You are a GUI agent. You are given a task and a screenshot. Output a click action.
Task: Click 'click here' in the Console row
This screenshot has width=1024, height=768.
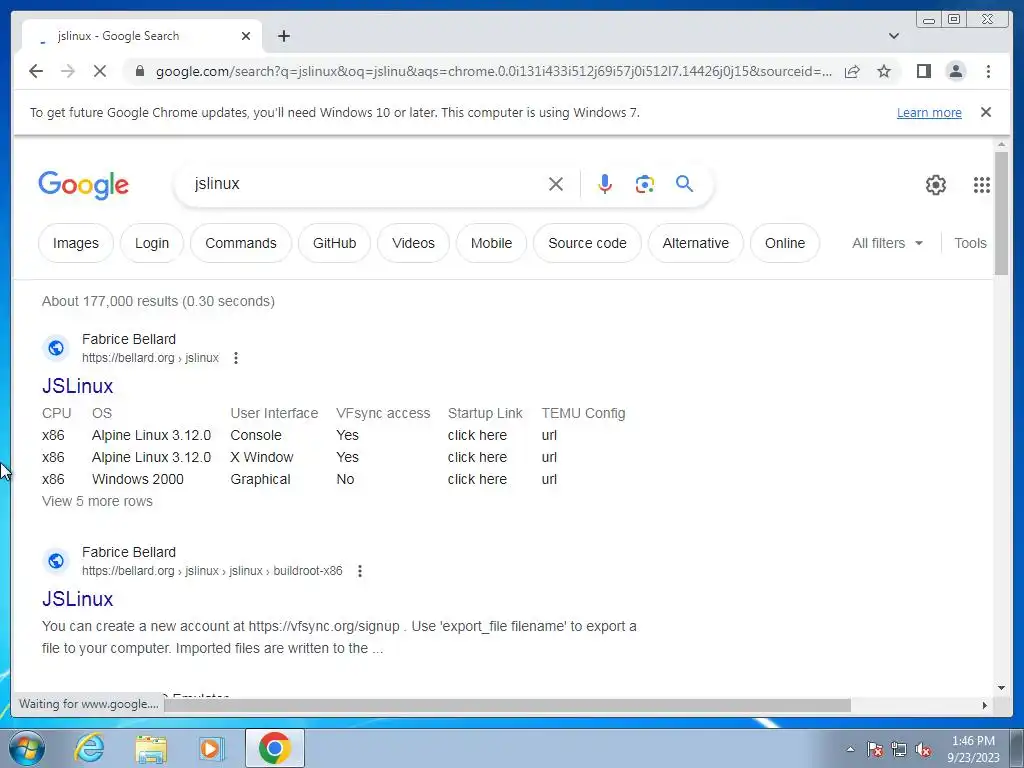pos(477,435)
